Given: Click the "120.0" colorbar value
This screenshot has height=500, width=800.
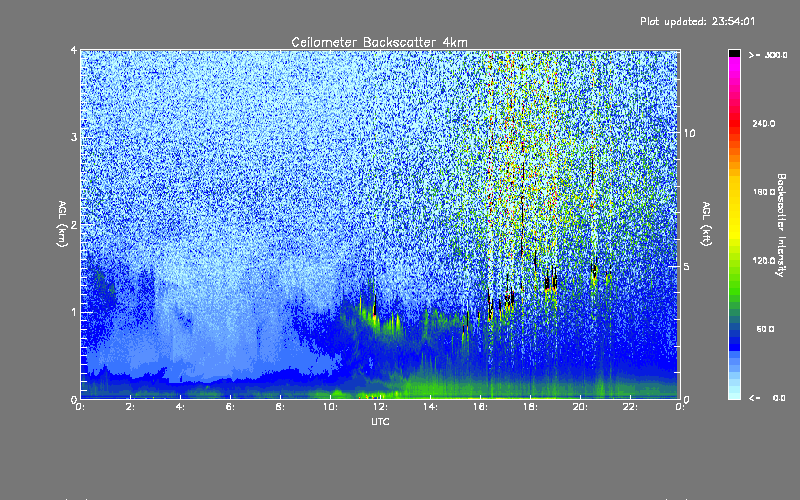Looking at the screenshot, I should tap(764, 261).
